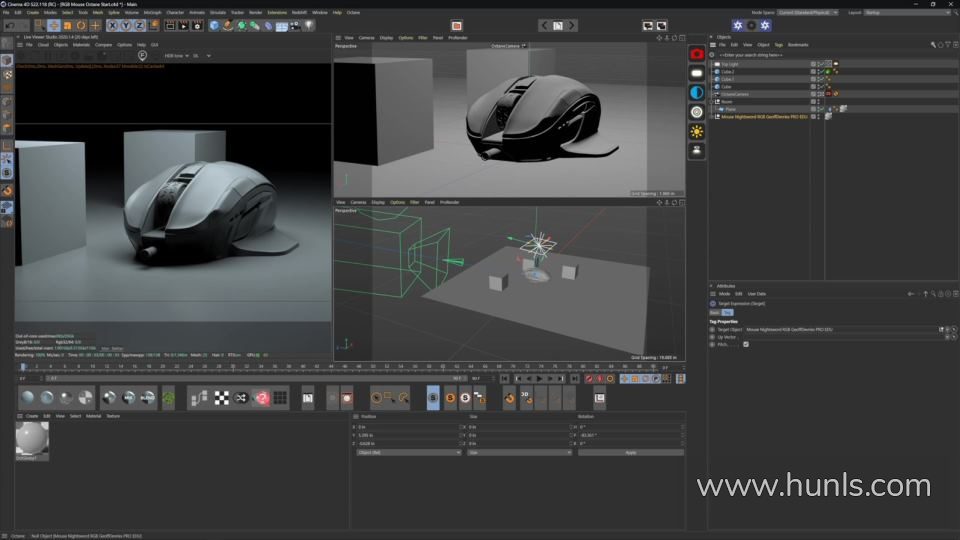Click the render to picture viewer icon
The height and width of the screenshot is (540, 960).
pos(183,25)
